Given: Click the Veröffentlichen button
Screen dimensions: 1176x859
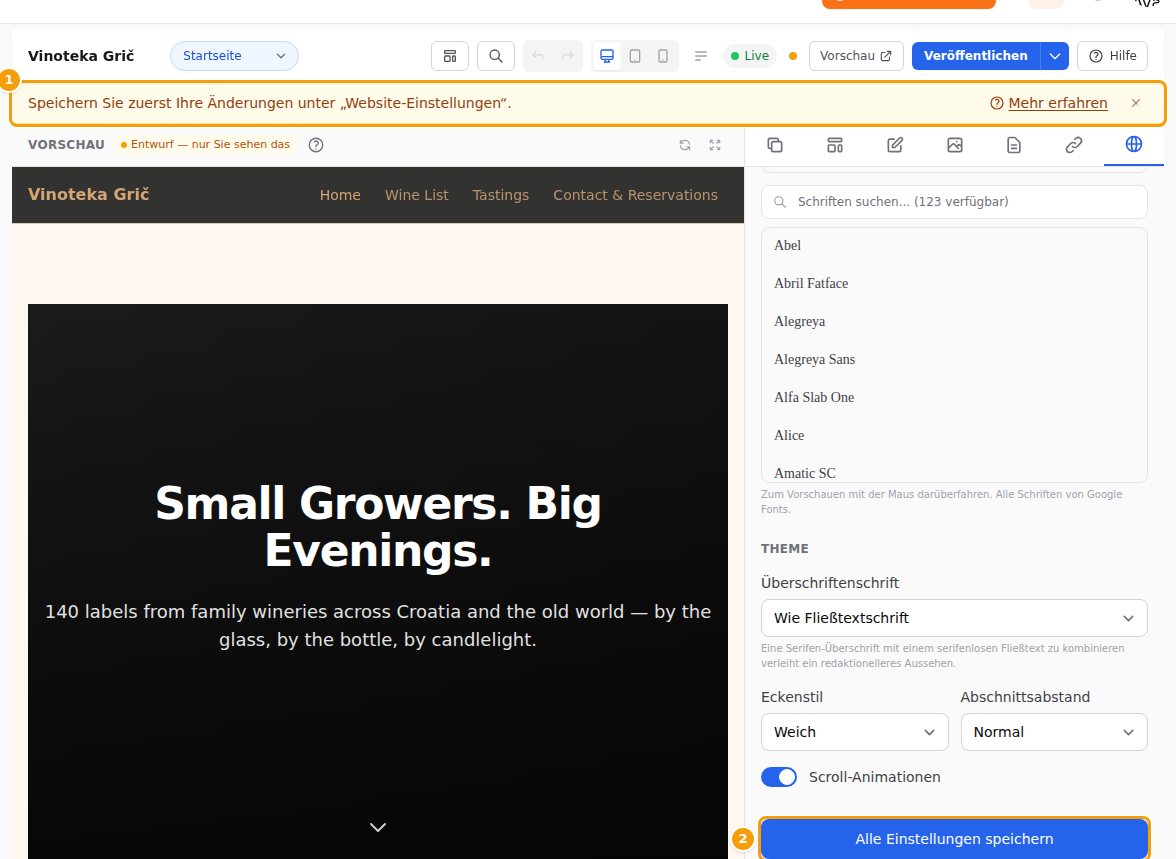Looking at the screenshot, I should (976, 56).
